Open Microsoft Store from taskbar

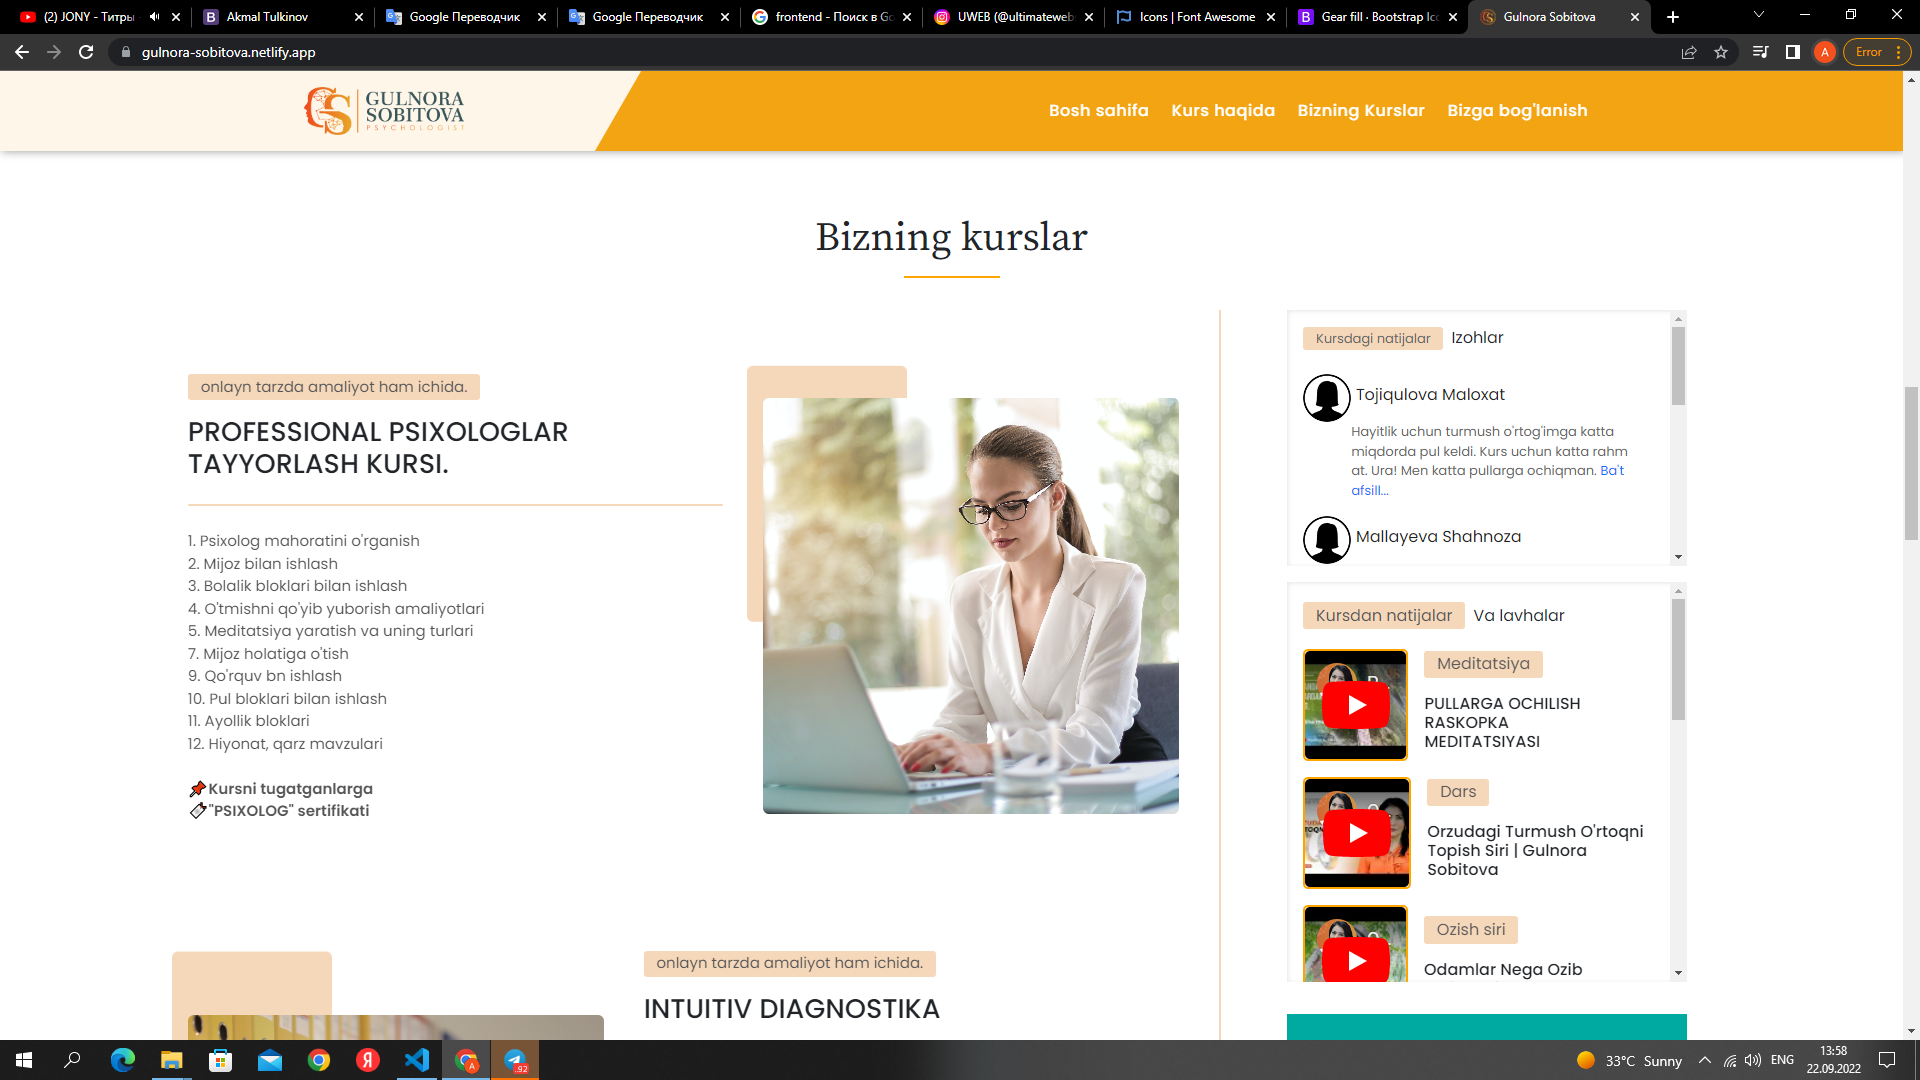pos(220,1060)
